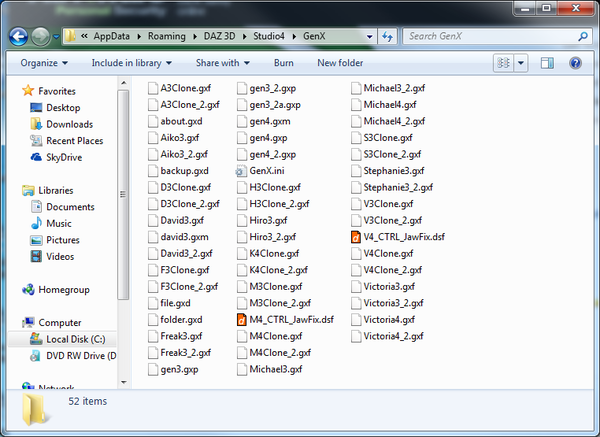Click navigation pane scroll down arrow
The image size is (600, 437).
tap(123, 382)
